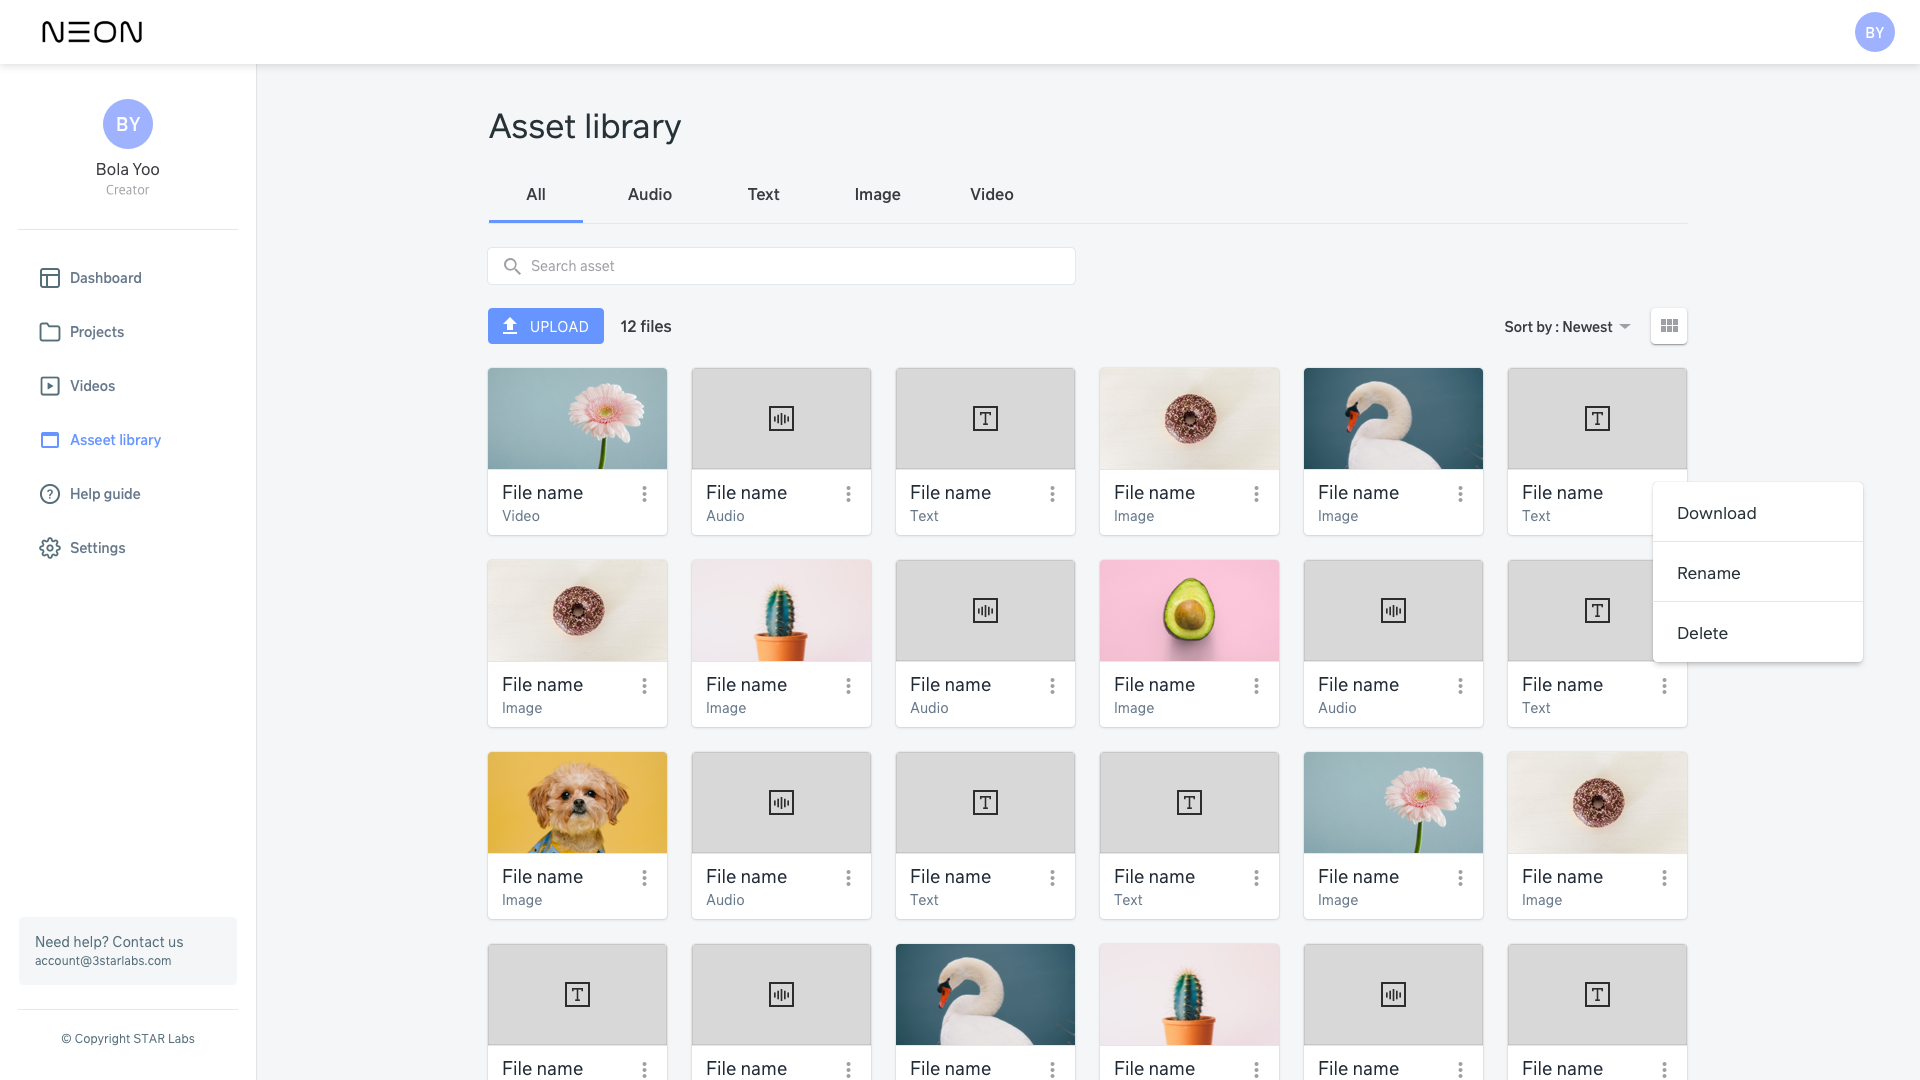Click magnifier icon in search field
1920x1080 pixels.
coord(512,266)
